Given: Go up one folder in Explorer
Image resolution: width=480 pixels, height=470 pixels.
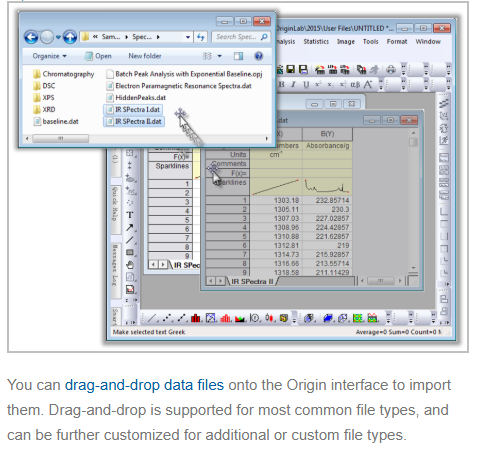Looking at the screenshot, I should pos(70,37).
